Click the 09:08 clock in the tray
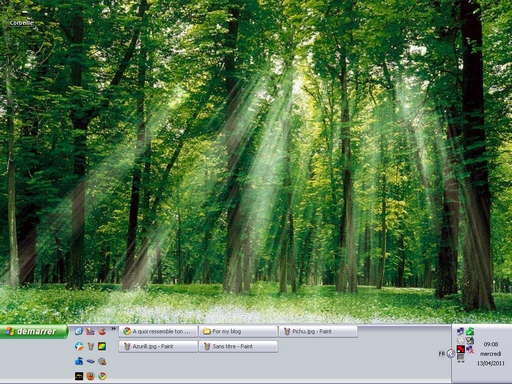Screen dimensions: 512x384 pos(491,344)
